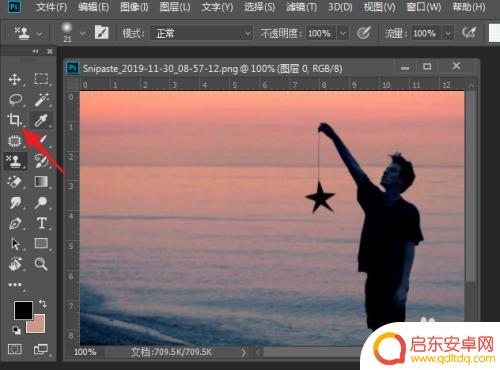Open the 滤镜(T) menu

click(x=301, y=7)
